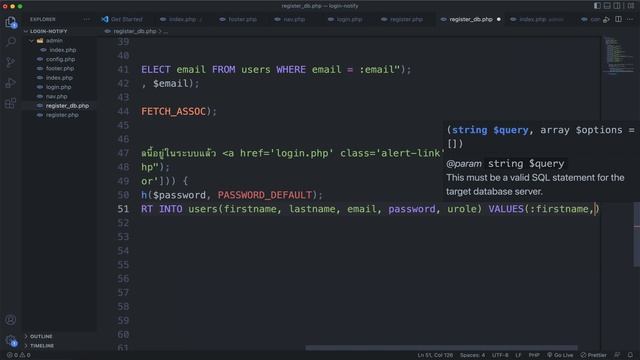Open errors and warnings status indicator
The image size is (640, 360).
(18, 355)
